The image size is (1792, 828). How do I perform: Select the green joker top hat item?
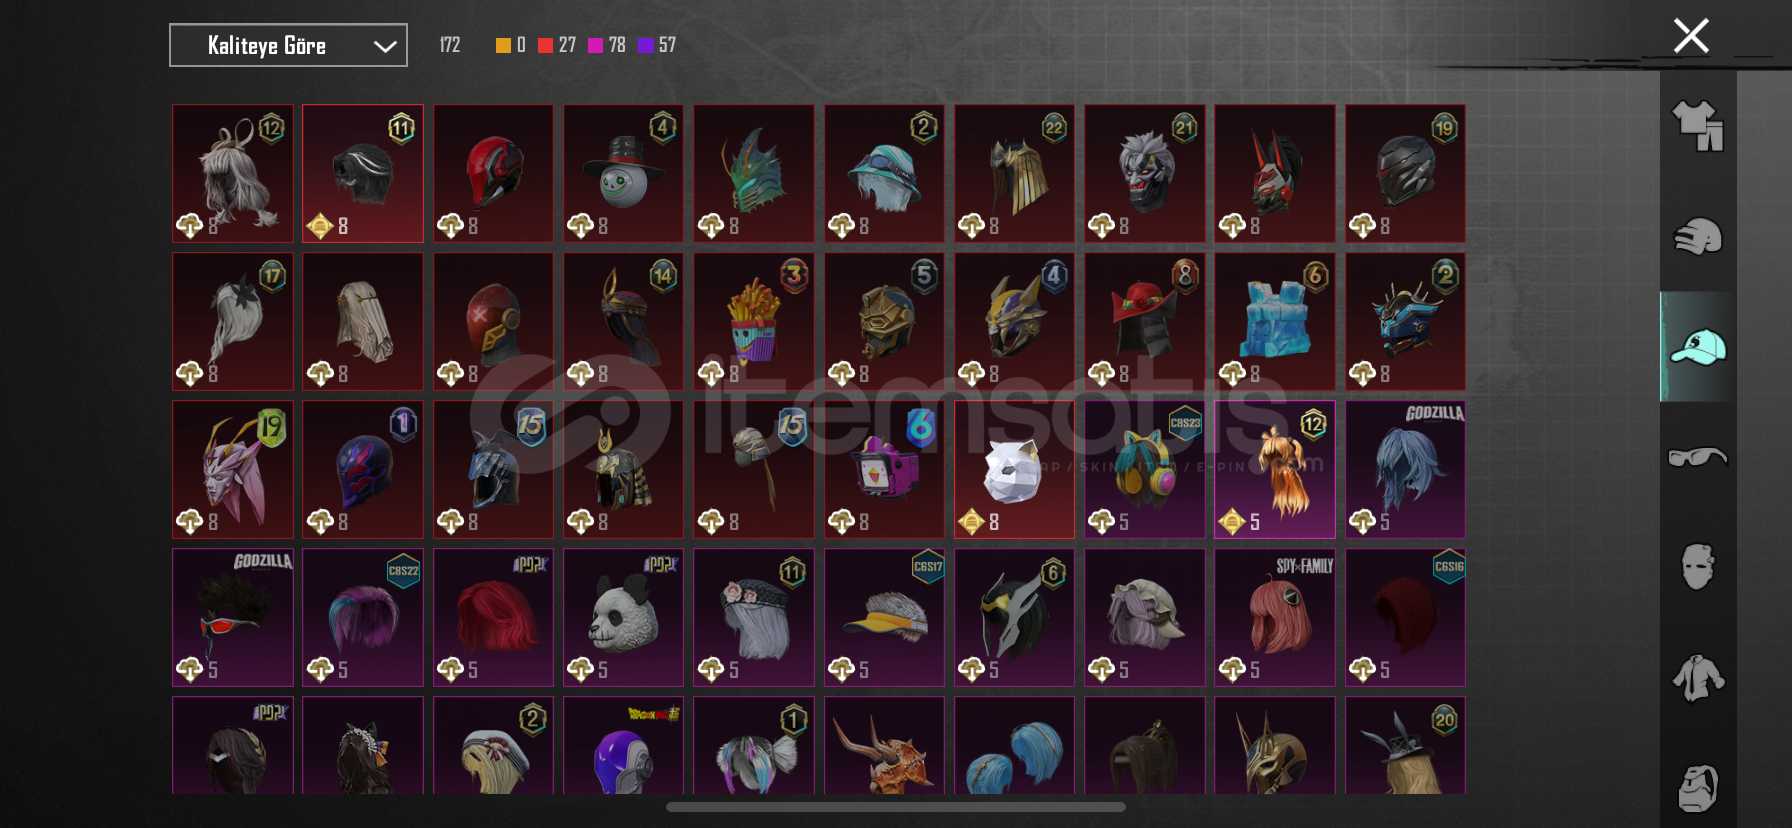623,173
